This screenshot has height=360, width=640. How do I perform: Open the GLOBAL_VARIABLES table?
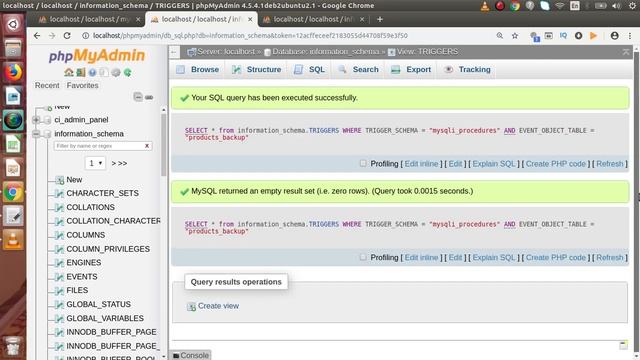pyautogui.click(x=105, y=318)
